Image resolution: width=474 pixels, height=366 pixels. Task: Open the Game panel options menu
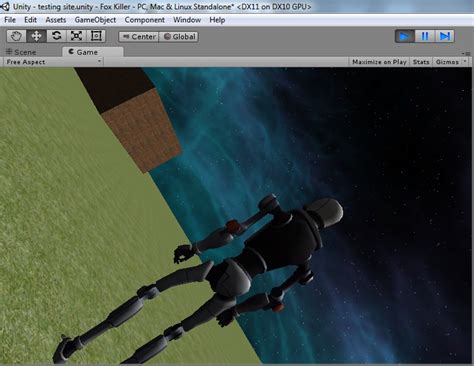pos(466,53)
